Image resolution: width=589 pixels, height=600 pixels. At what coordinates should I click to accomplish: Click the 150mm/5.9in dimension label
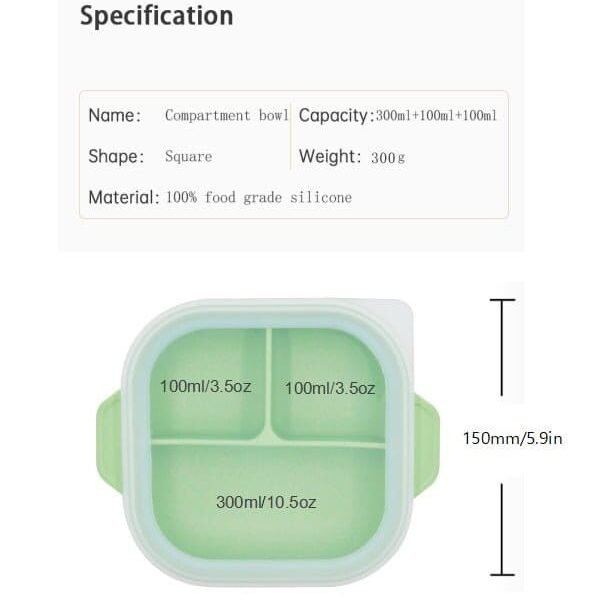click(513, 439)
